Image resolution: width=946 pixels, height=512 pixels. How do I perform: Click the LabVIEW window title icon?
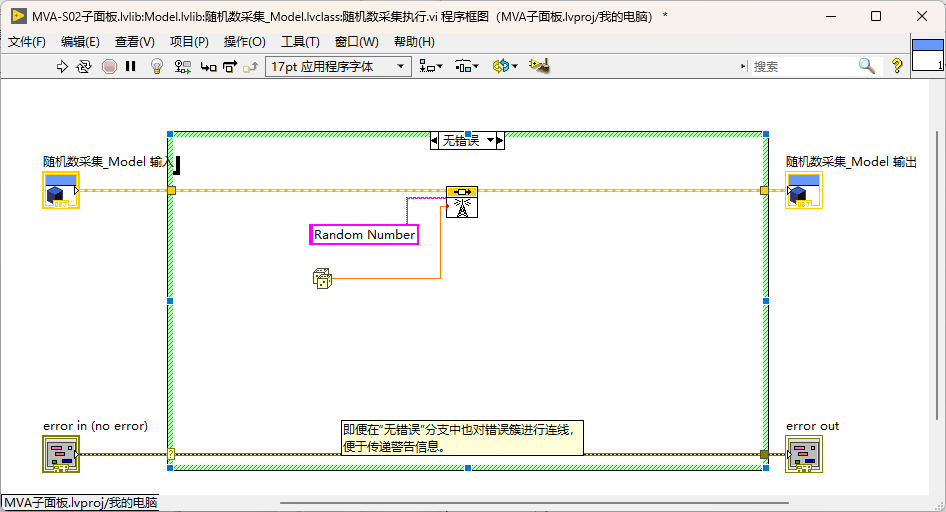[x=18, y=16]
